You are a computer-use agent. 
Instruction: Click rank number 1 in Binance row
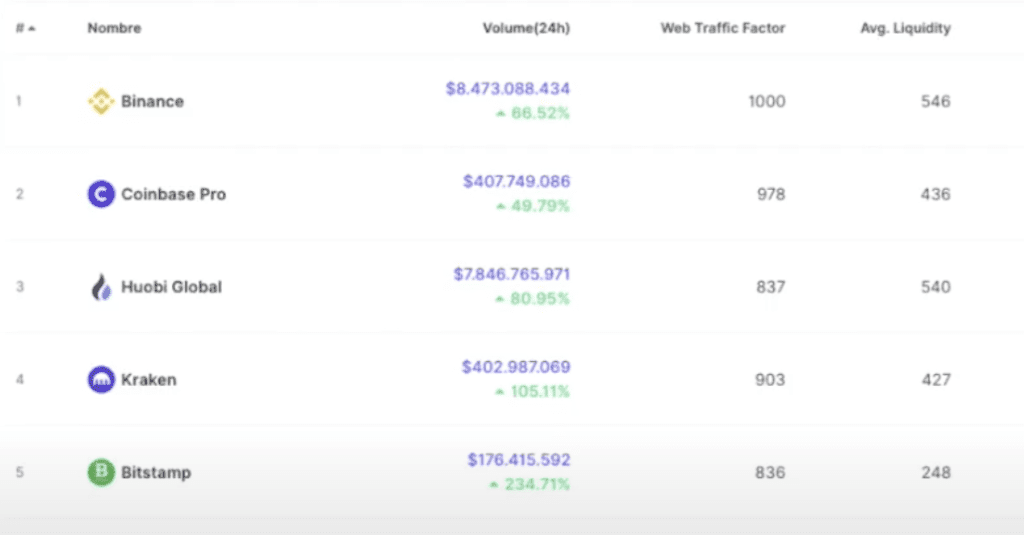point(19,101)
